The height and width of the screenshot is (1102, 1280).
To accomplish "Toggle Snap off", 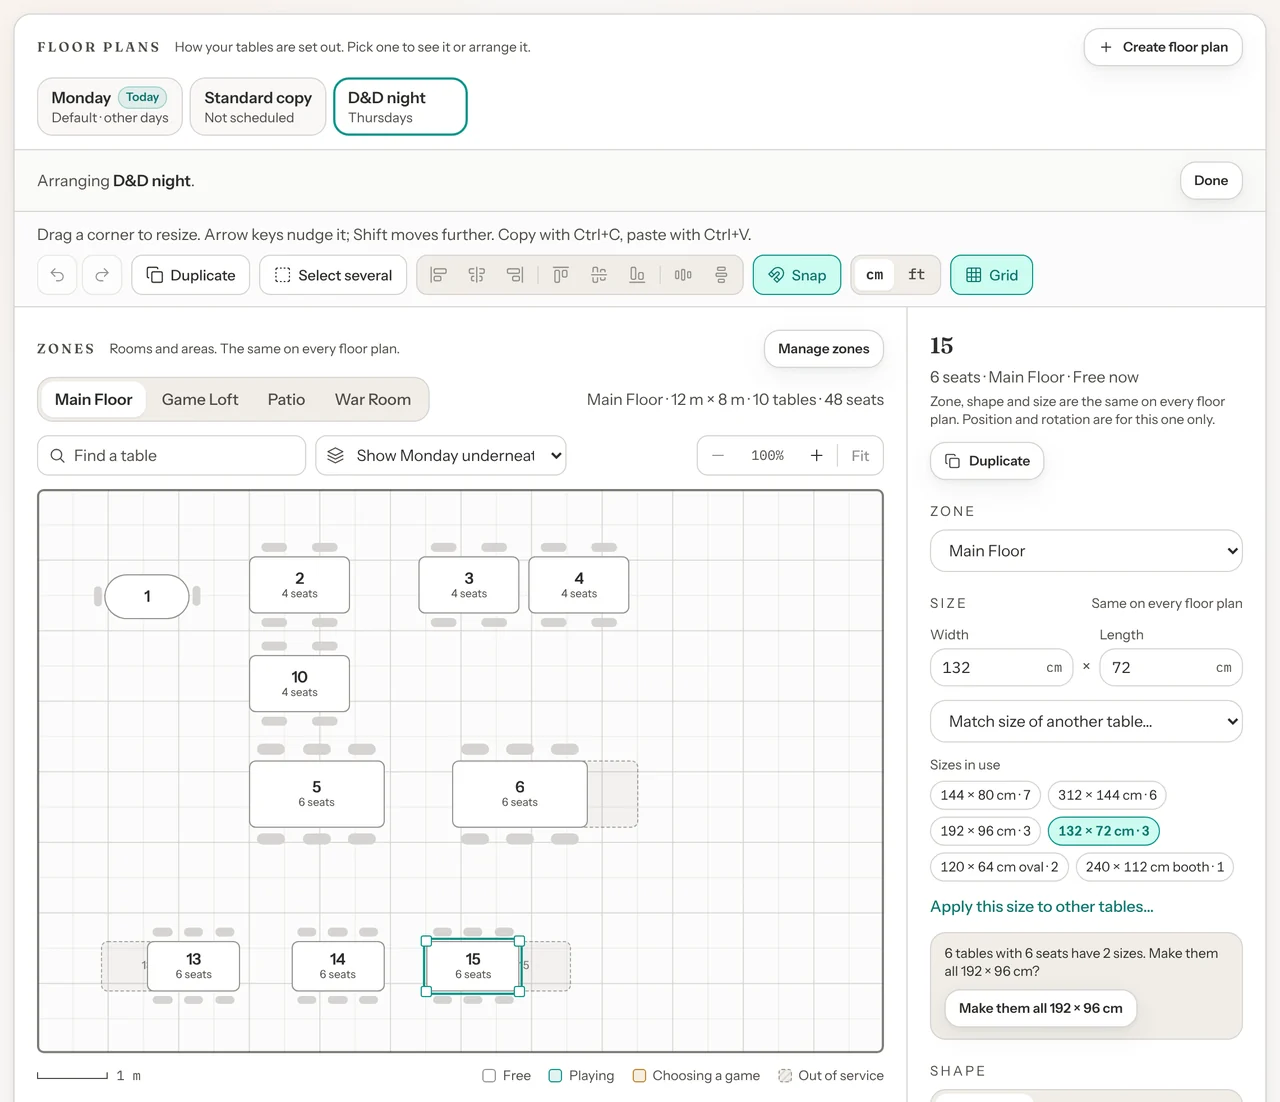I will click(x=797, y=275).
